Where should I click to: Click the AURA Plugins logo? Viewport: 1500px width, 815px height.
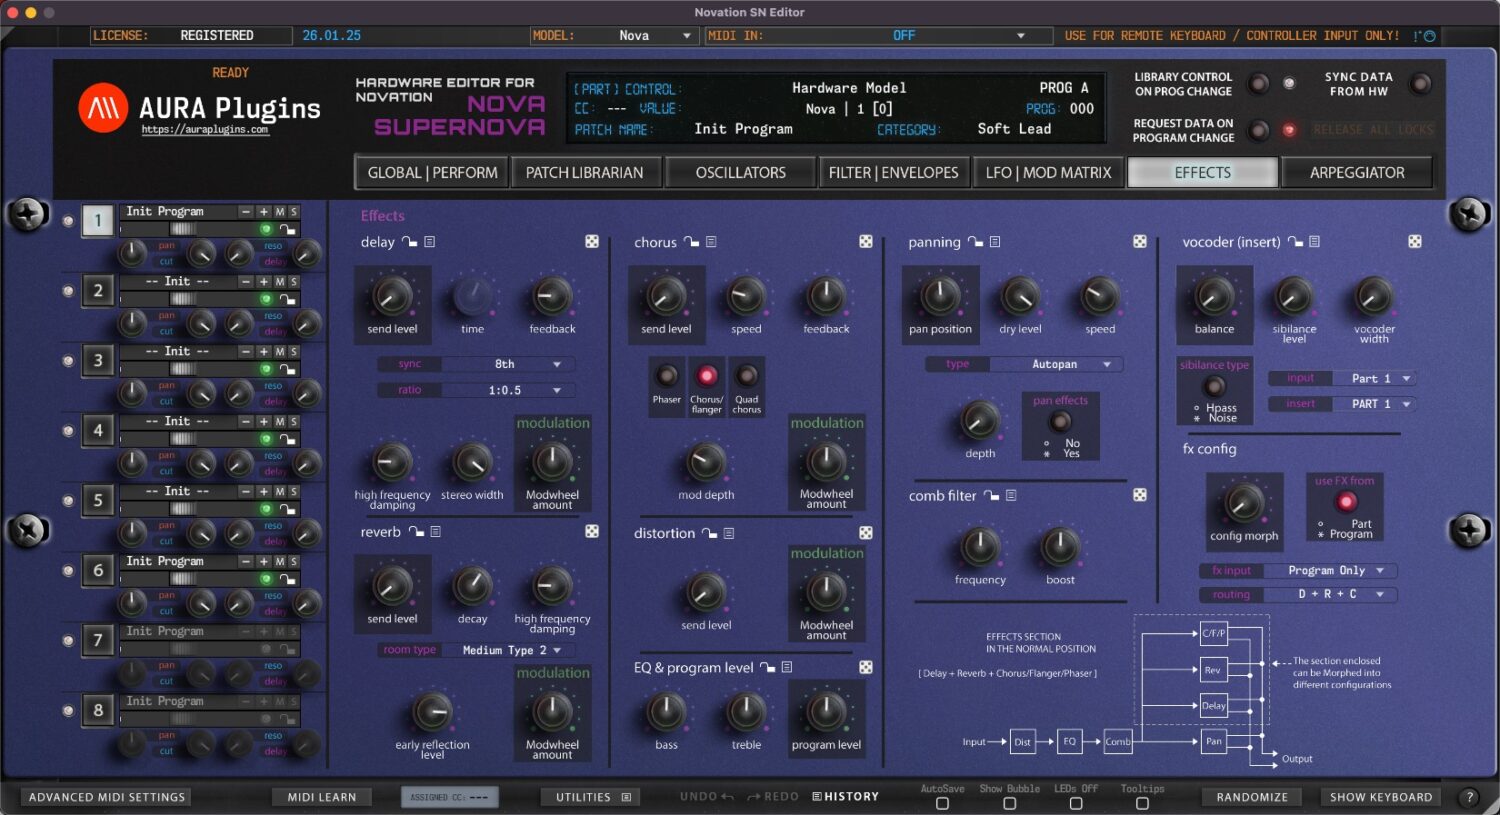coord(105,108)
